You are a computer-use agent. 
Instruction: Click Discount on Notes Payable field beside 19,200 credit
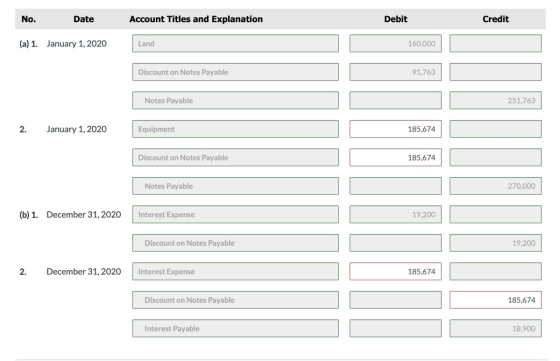(235, 243)
